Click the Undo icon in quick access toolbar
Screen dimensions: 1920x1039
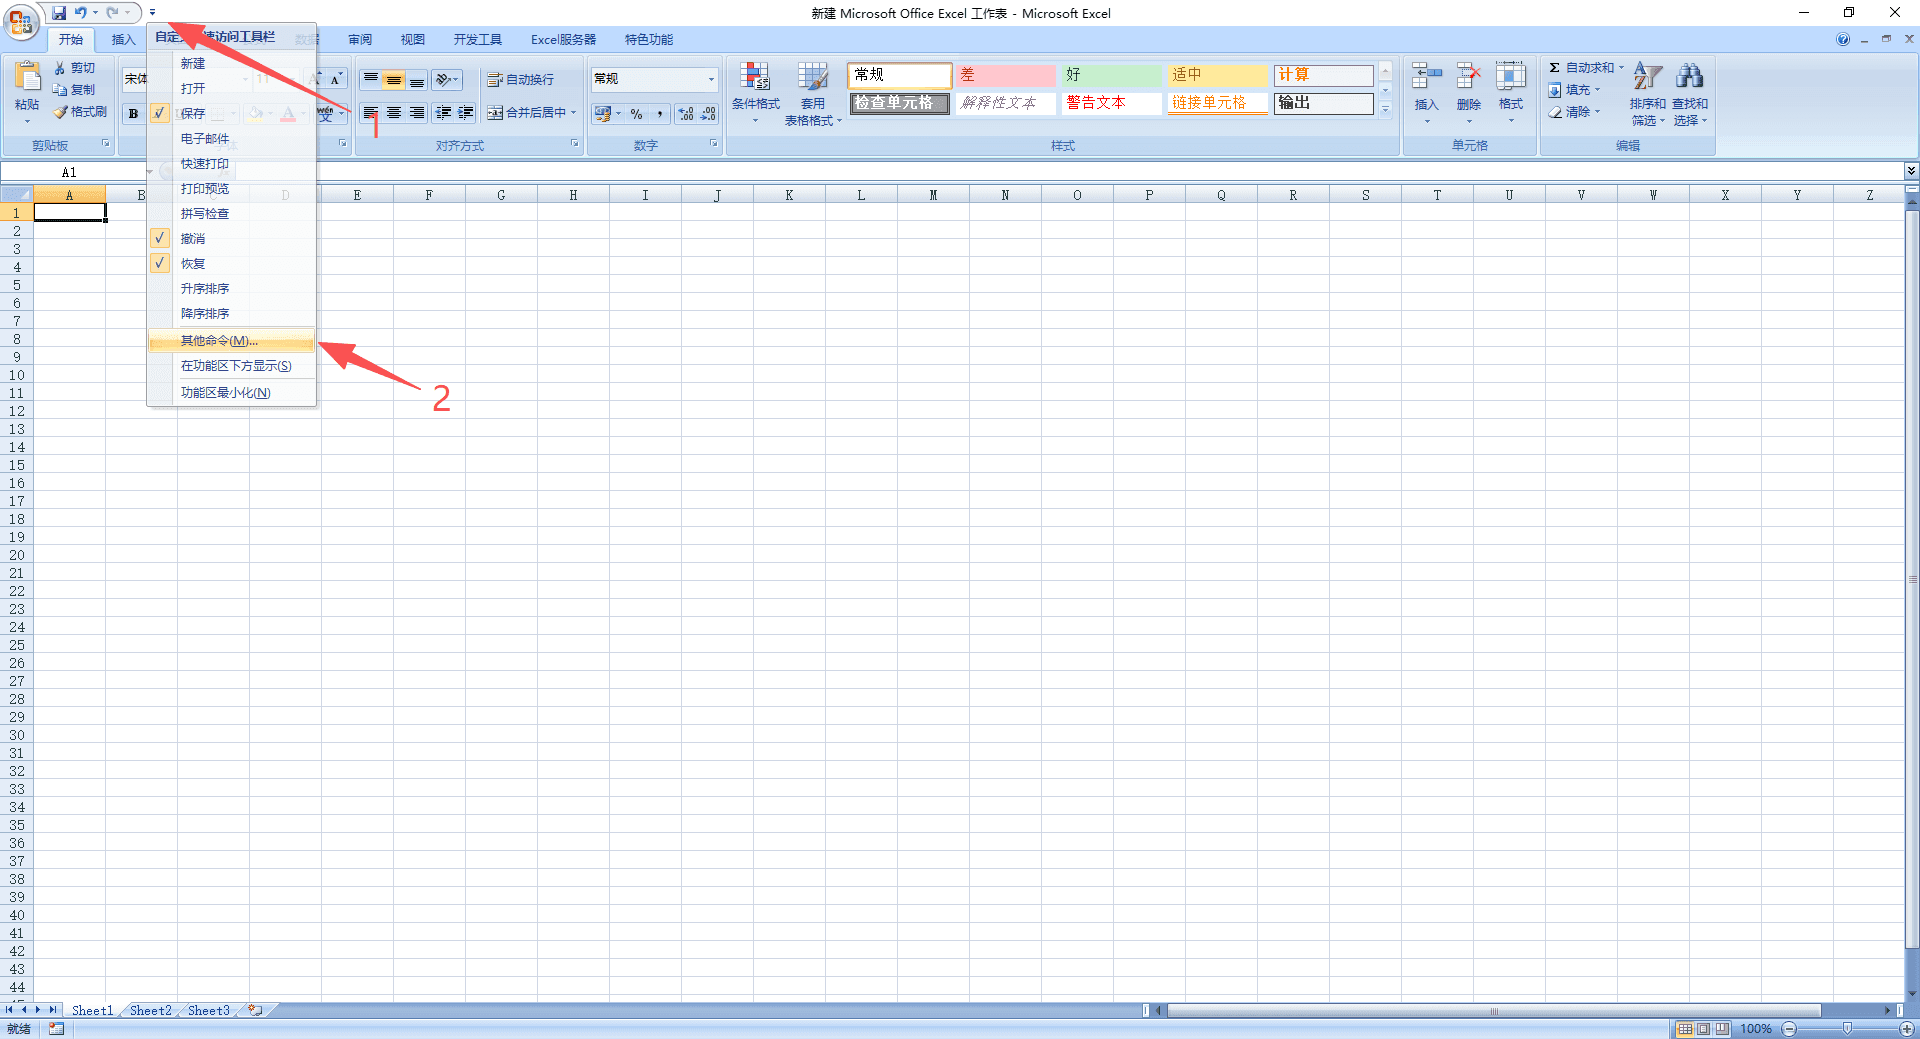coord(81,13)
